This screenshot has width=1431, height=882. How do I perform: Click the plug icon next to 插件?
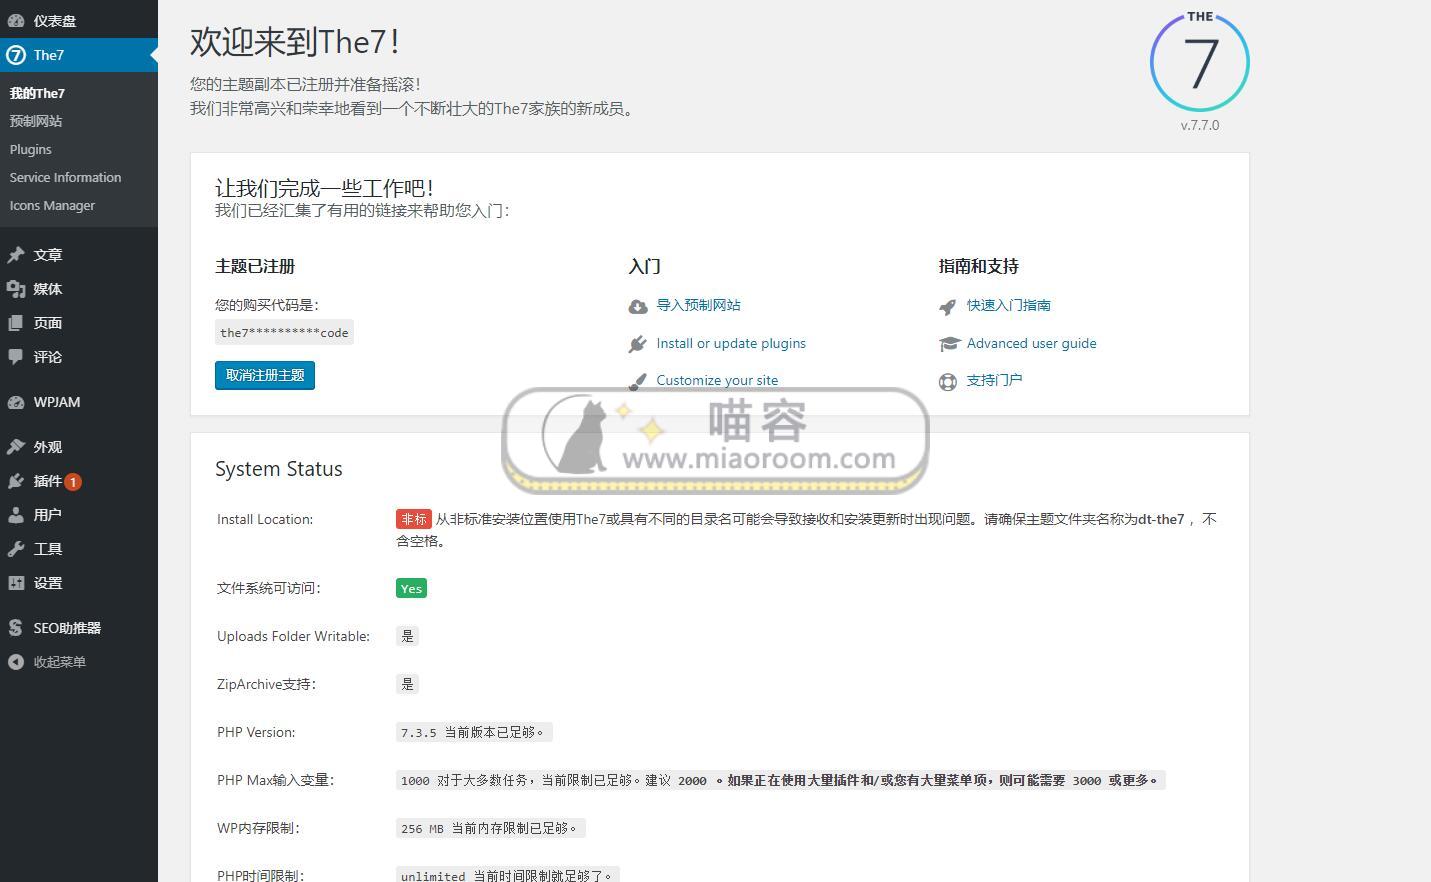16,481
